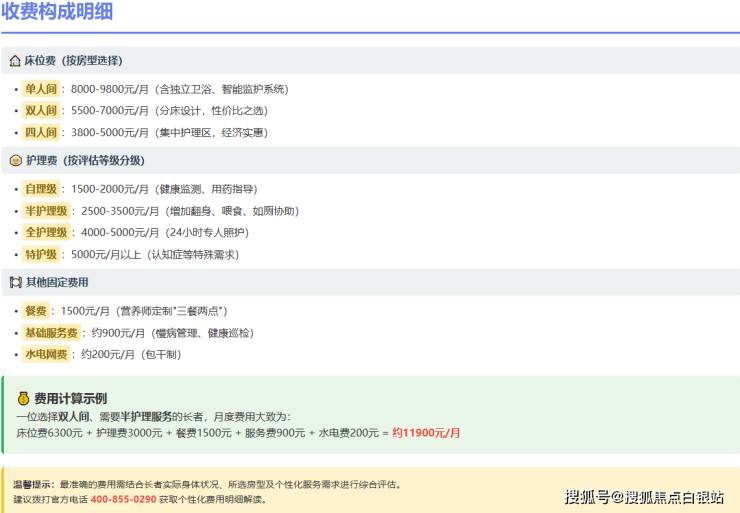Image resolution: width=740 pixels, height=513 pixels.
Task: Click the 四人间 highlighted label
Action: click(41, 133)
